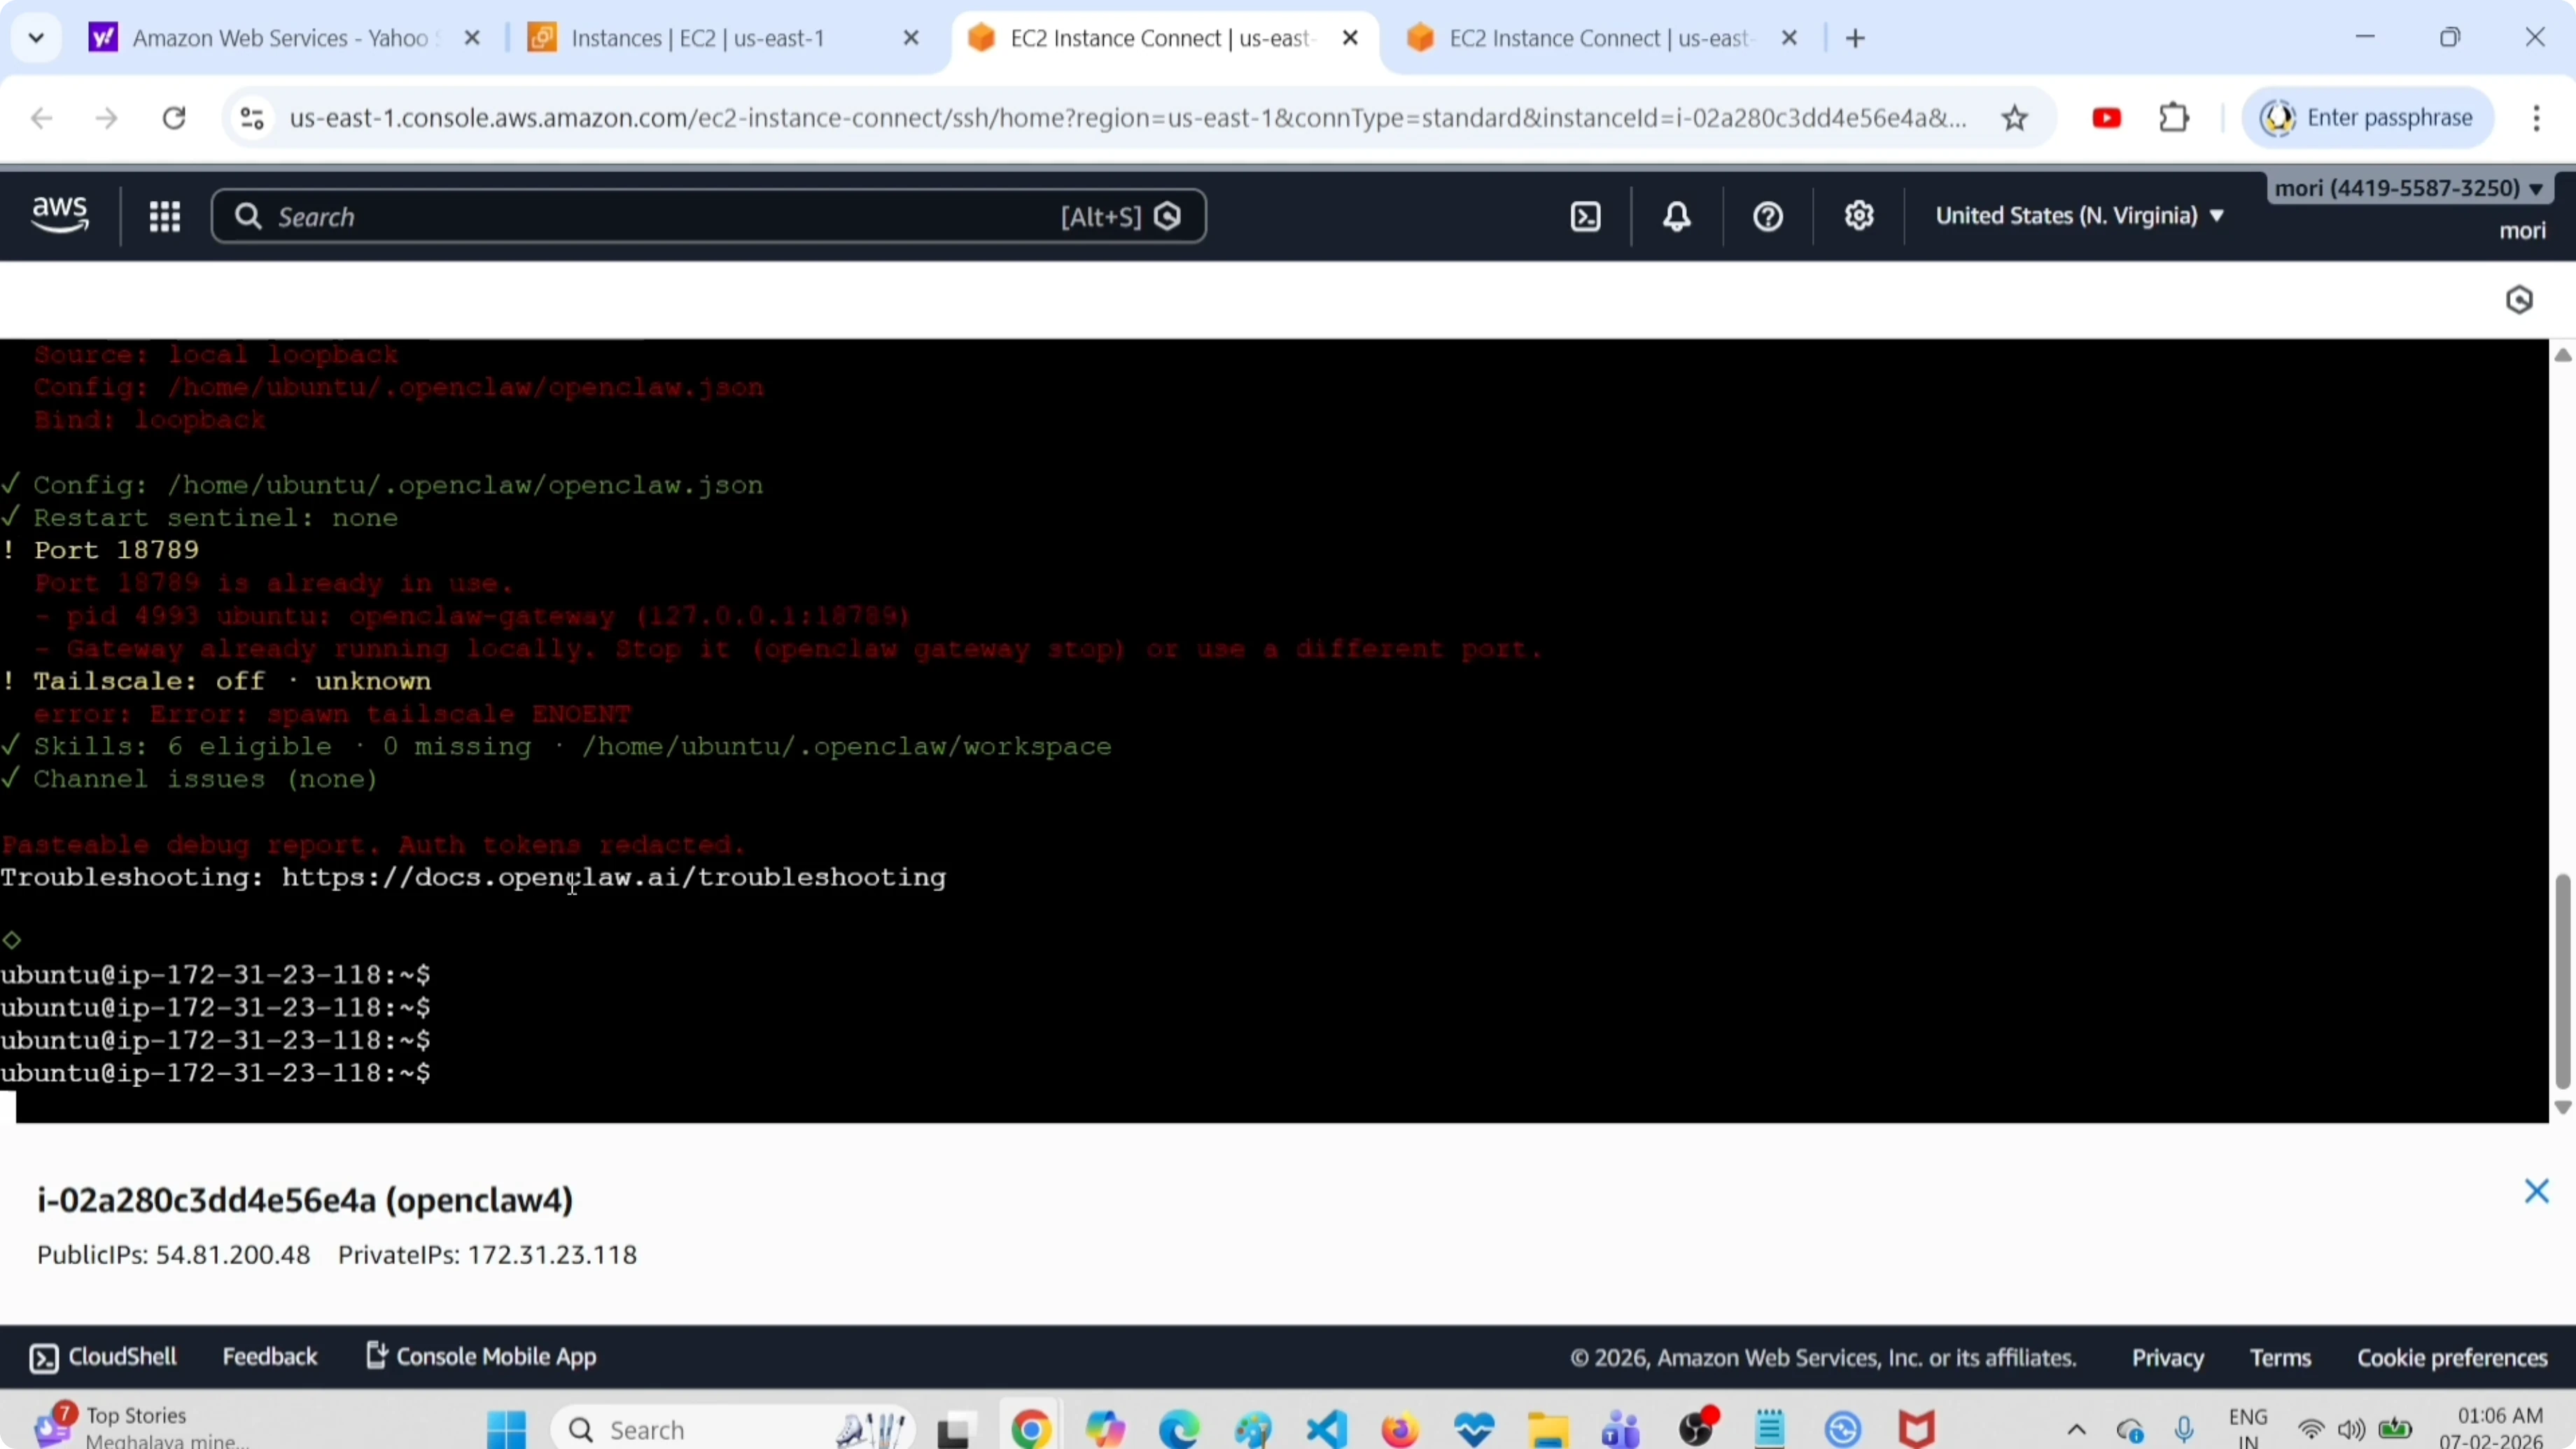Open Chrome's three-dot menu

tap(2537, 117)
